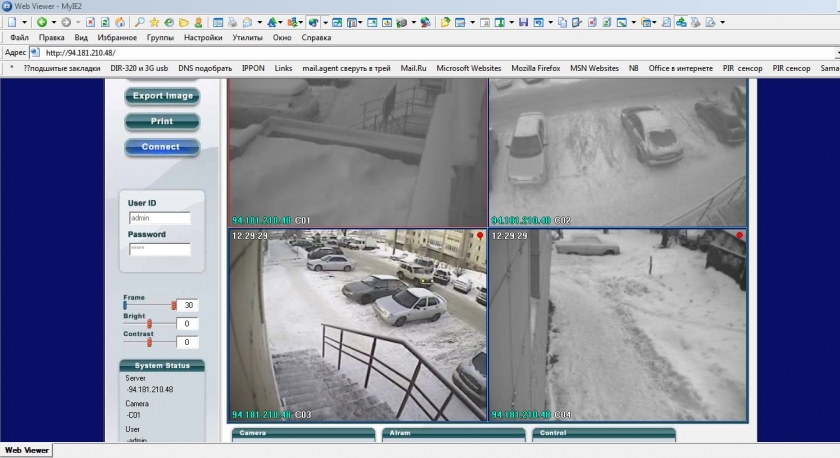
Task: Open the Camera panel tab
Action: pos(304,434)
